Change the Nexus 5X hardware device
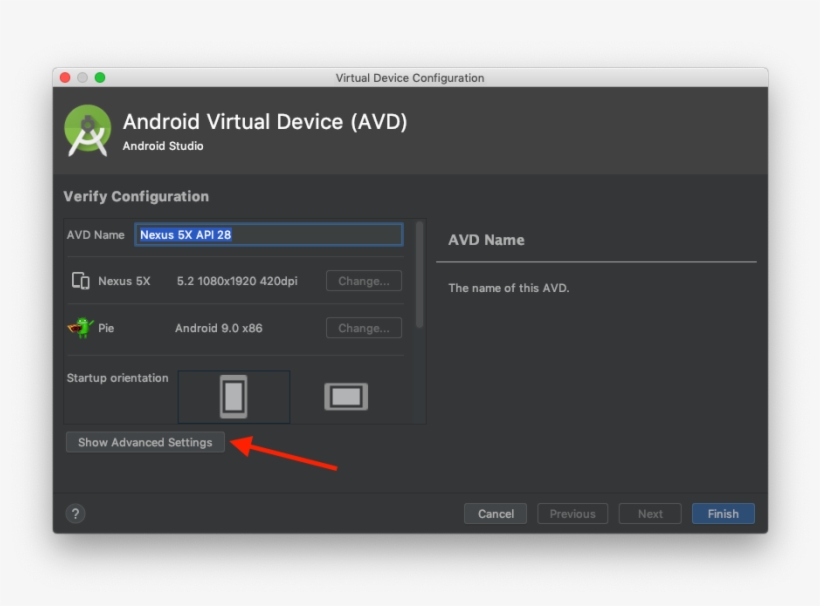Screen dimensions: 820x606 point(364,281)
